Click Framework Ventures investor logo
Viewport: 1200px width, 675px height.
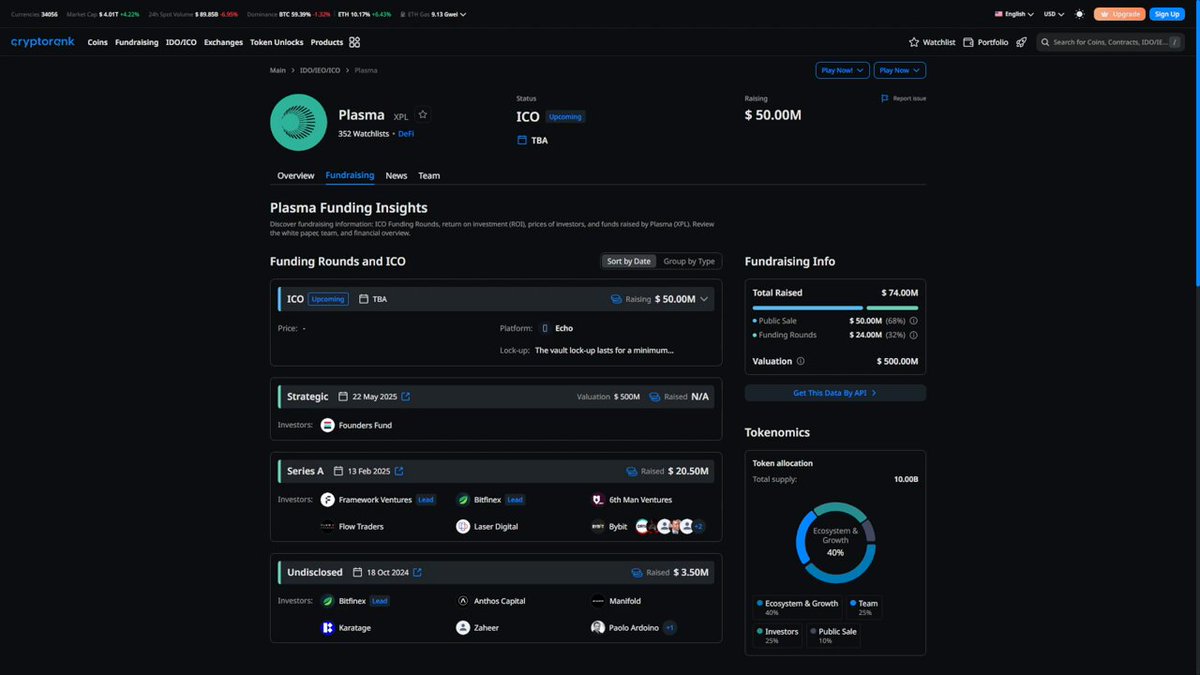pyautogui.click(x=327, y=499)
